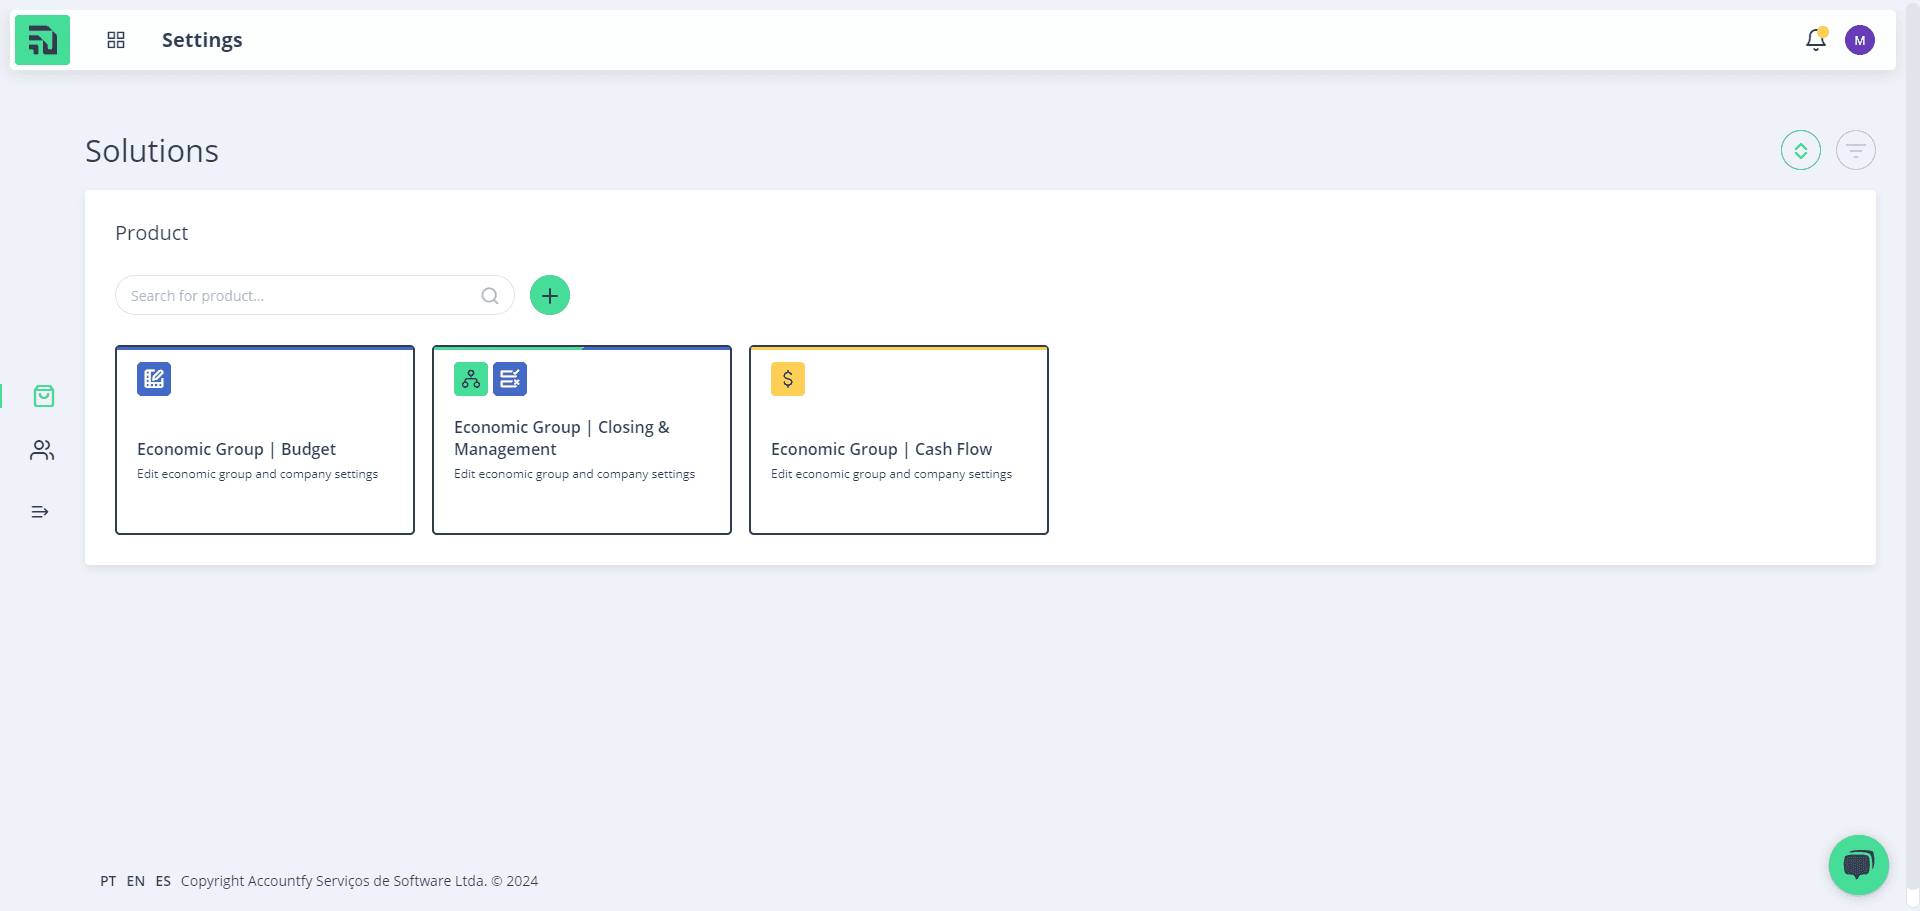Click the Management blue list icon
1920x911 pixels.
(x=510, y=379)
